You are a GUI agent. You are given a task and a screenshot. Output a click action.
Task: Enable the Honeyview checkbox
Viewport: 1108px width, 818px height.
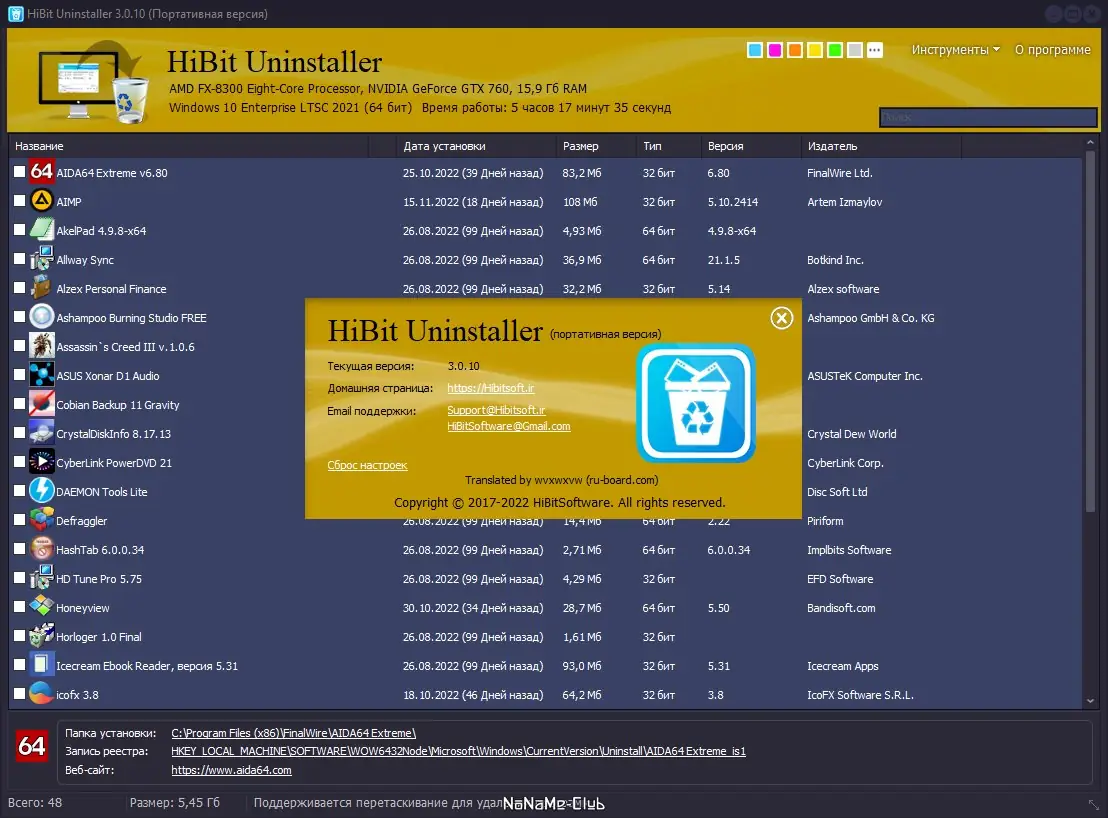coord(19,606)
